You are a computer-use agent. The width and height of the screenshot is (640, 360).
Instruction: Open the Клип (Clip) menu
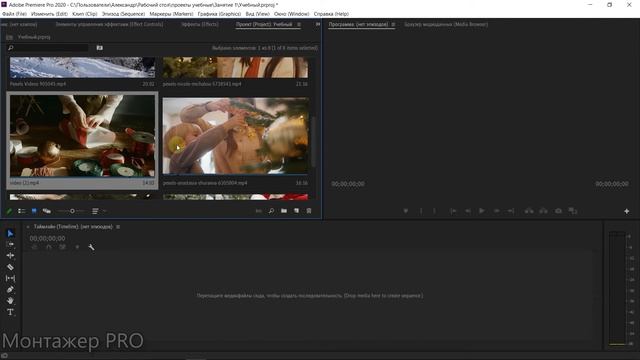pyautogui.click(x=84, y=14)
